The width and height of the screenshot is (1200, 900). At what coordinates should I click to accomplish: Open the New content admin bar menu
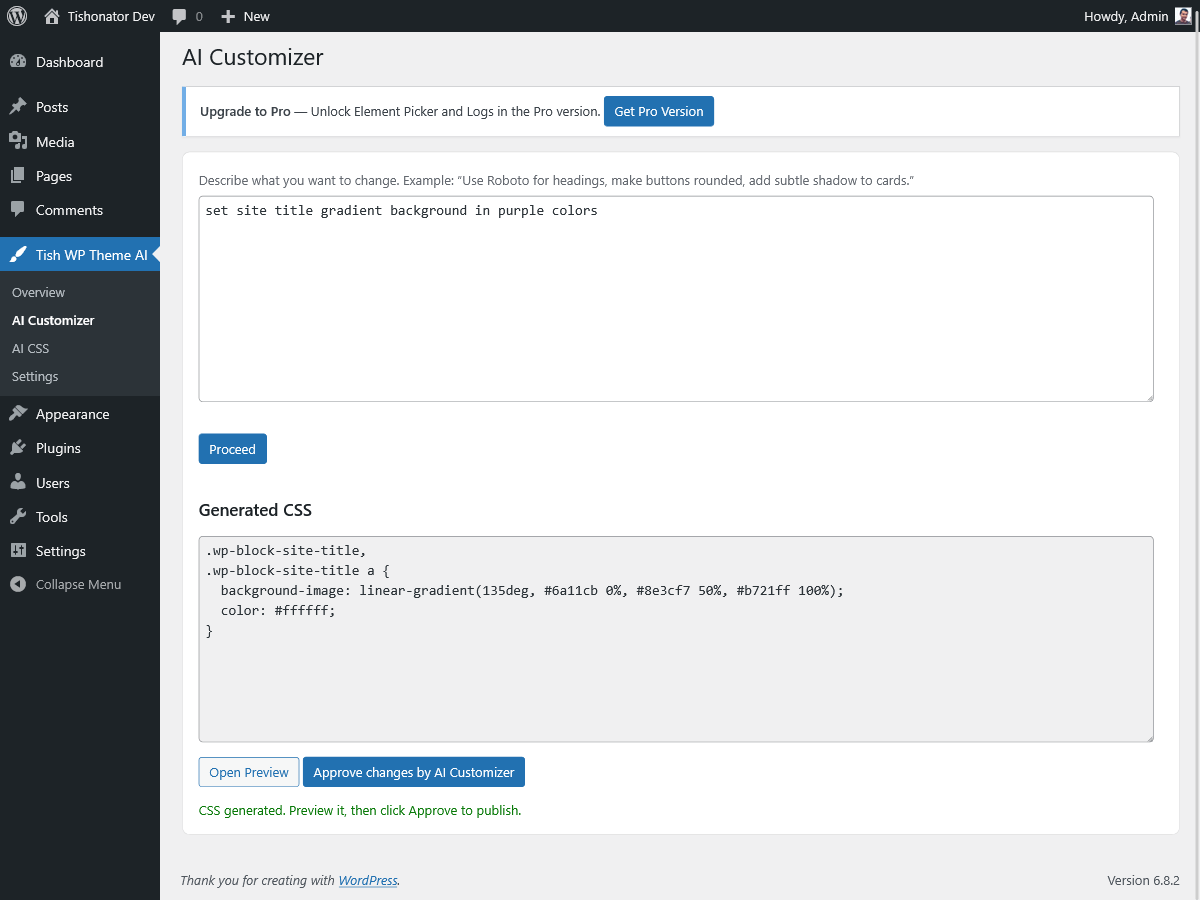(244, 16)
